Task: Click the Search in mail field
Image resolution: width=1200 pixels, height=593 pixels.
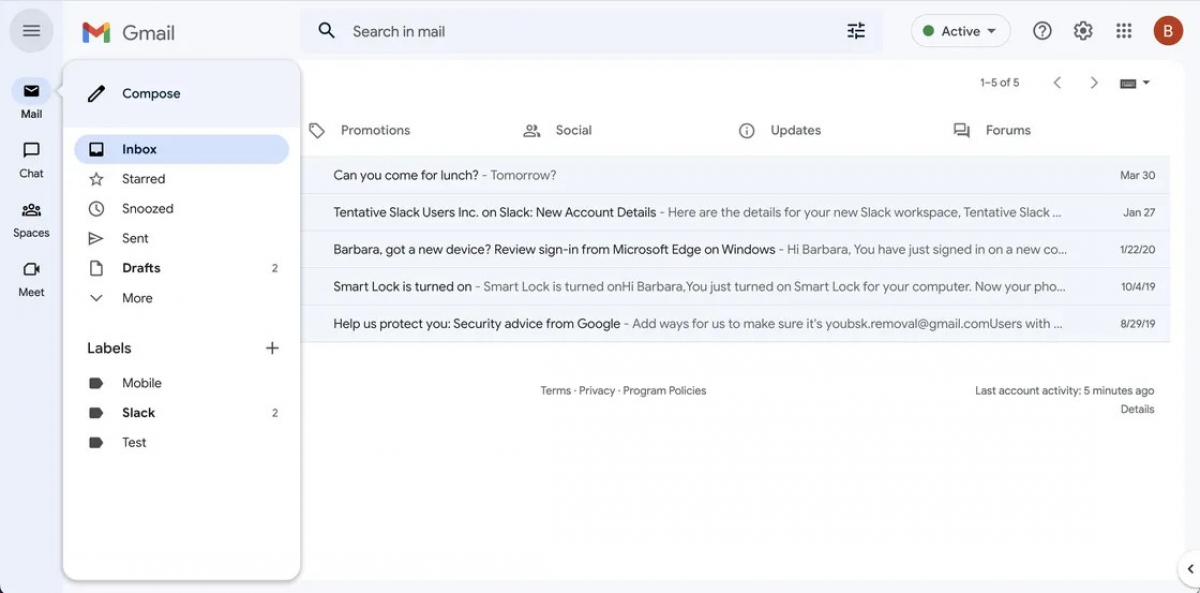Action: click(590, 31)
